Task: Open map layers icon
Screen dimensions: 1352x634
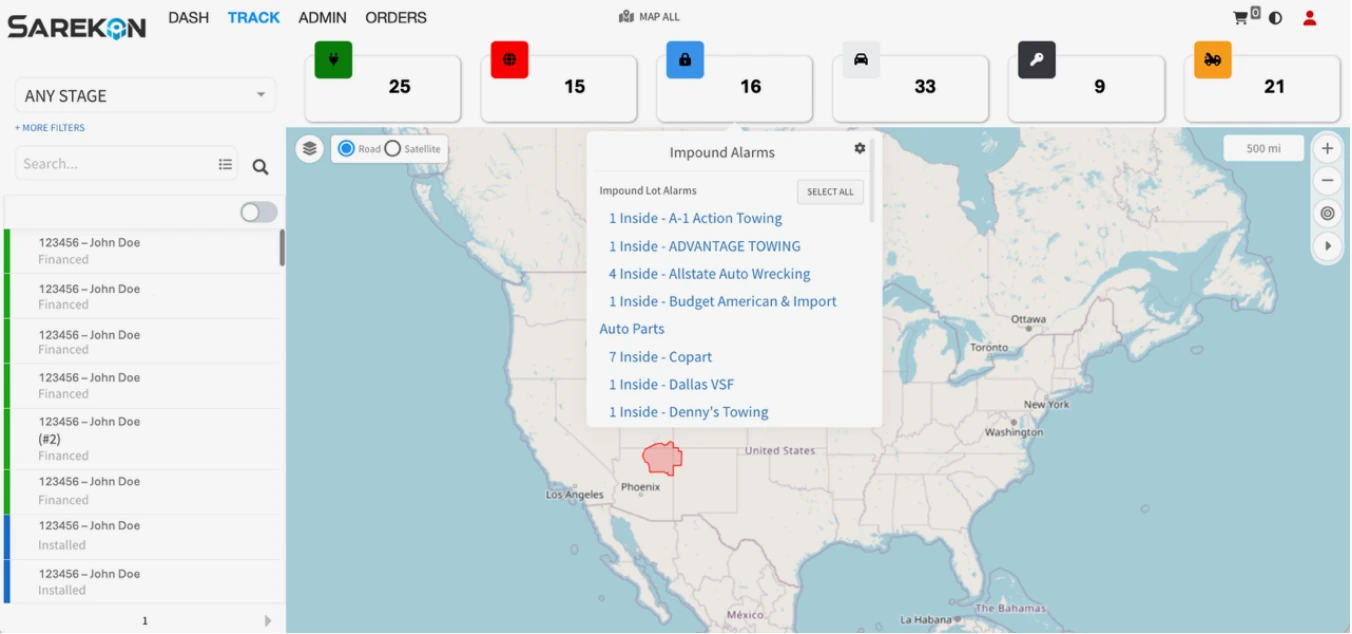Action: (310, 149)
